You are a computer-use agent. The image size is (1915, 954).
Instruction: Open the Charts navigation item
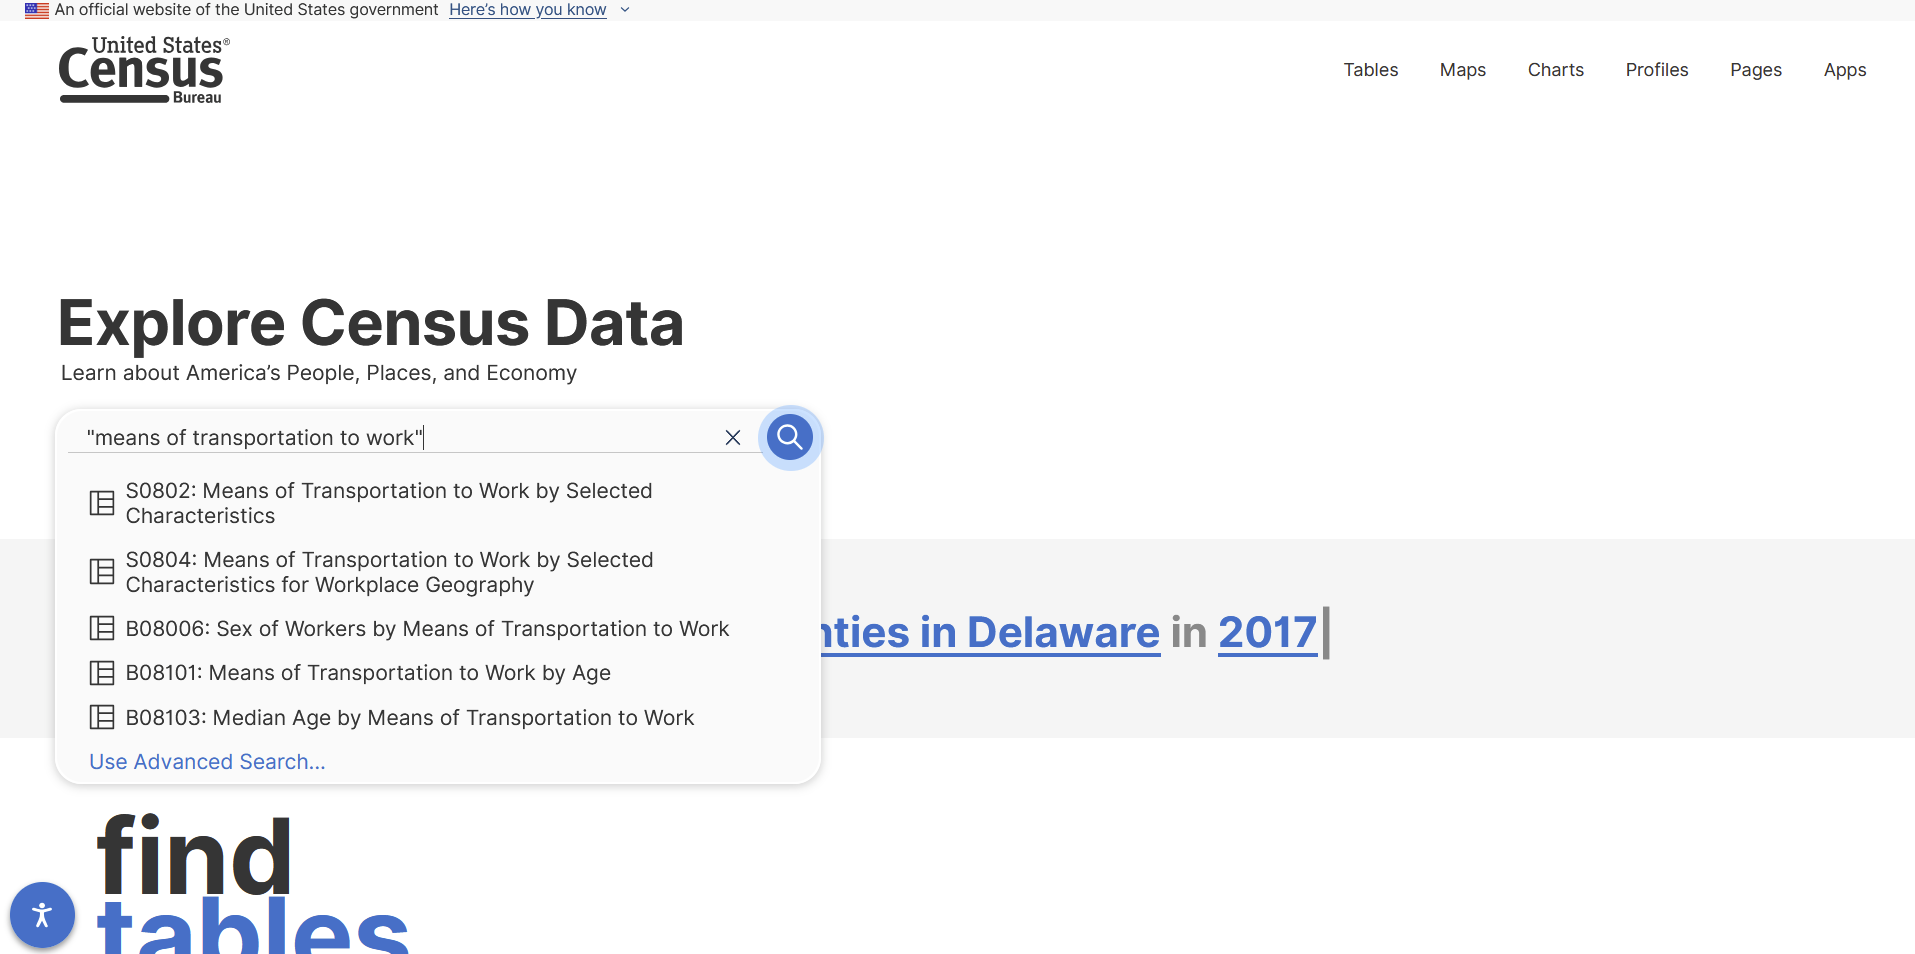(1556, 70)
